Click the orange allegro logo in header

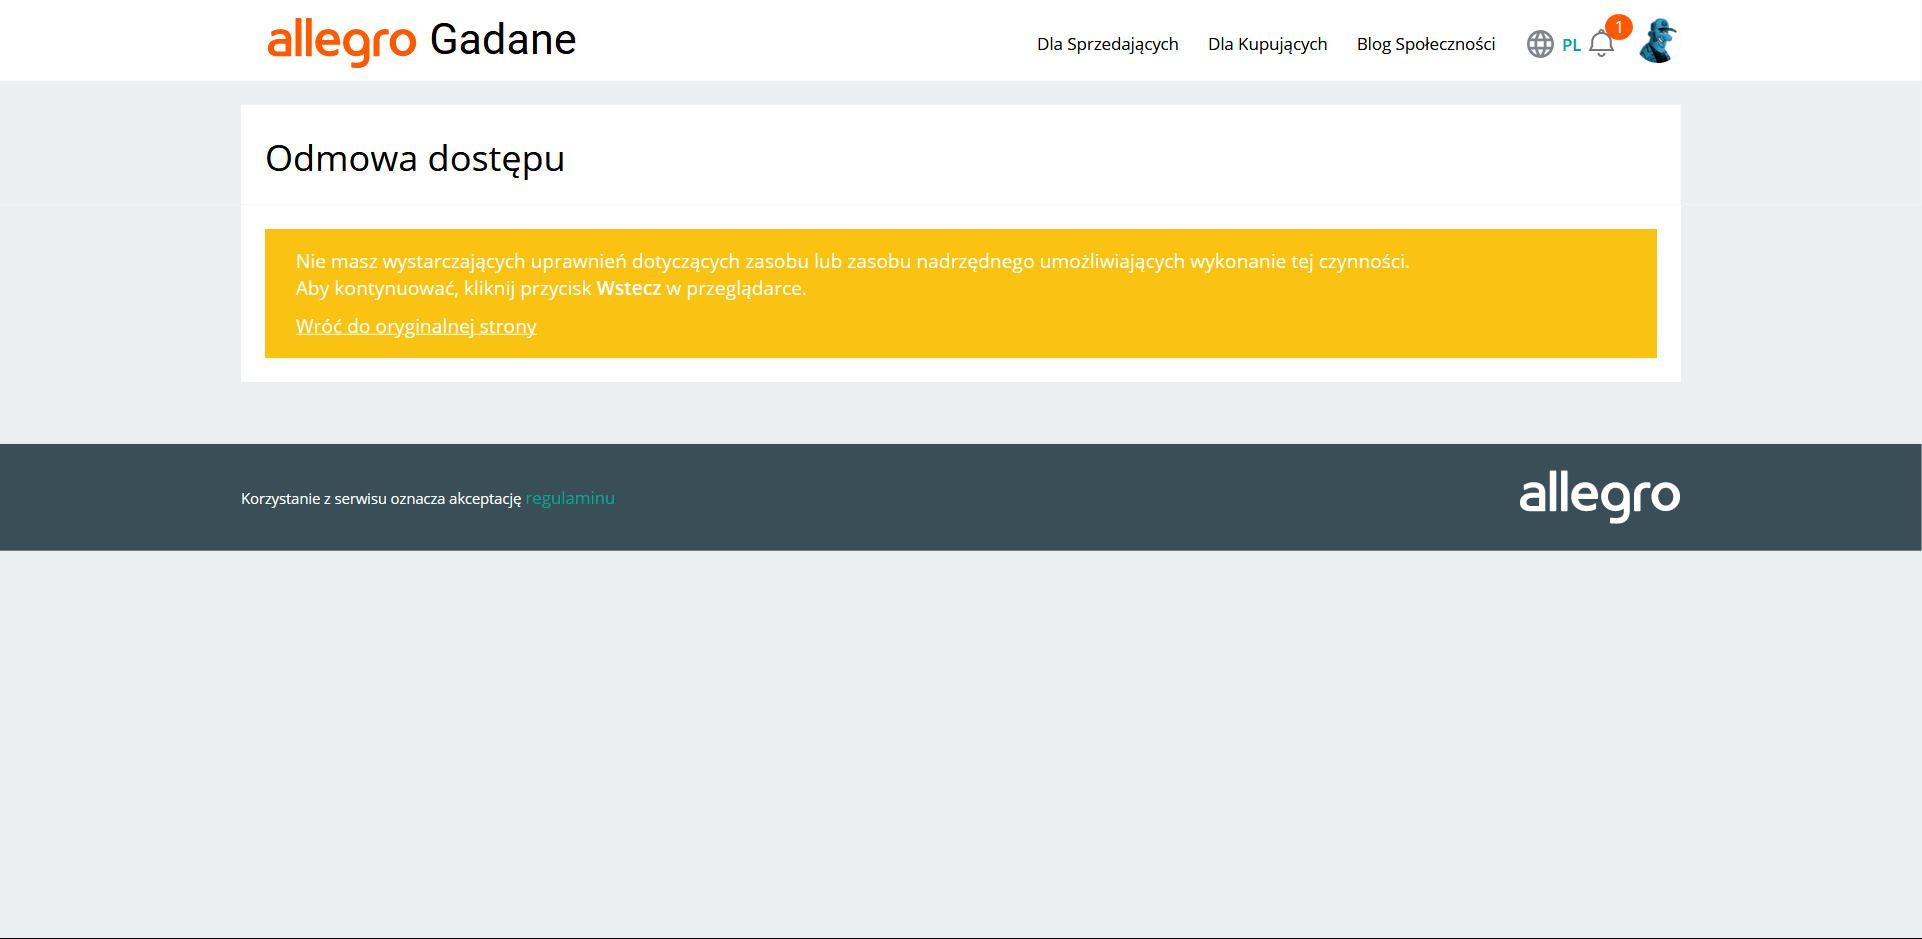pos(341,42)
